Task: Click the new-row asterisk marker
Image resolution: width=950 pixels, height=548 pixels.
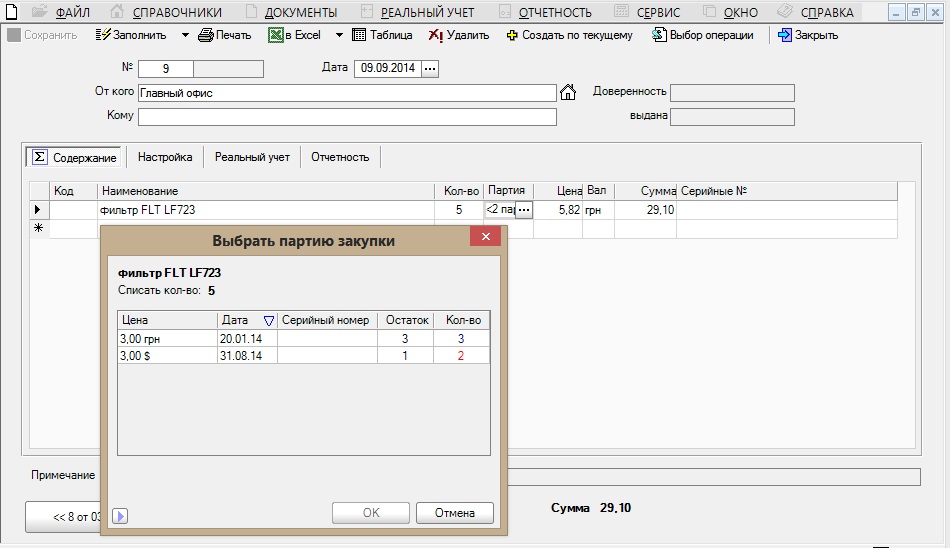Action: click(x=39, y=228)
